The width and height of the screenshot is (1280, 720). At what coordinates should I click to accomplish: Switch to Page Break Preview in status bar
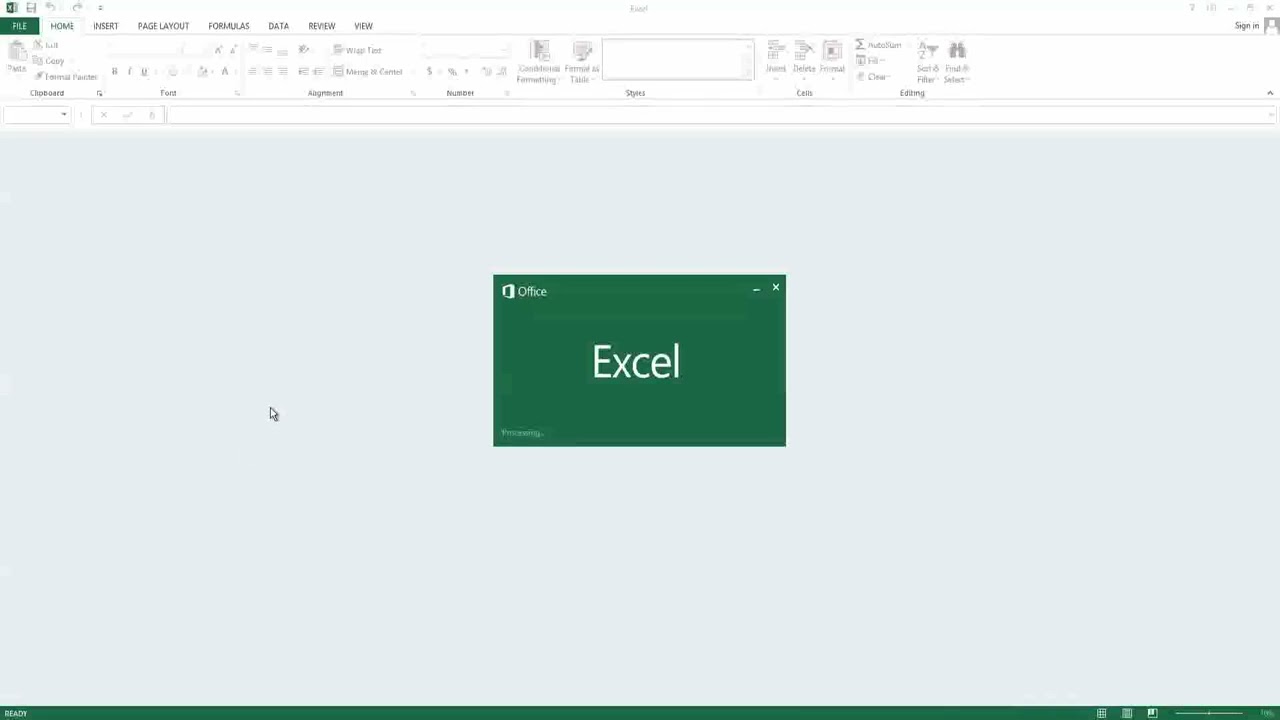pyautogui.click(x=1152, y=713)
